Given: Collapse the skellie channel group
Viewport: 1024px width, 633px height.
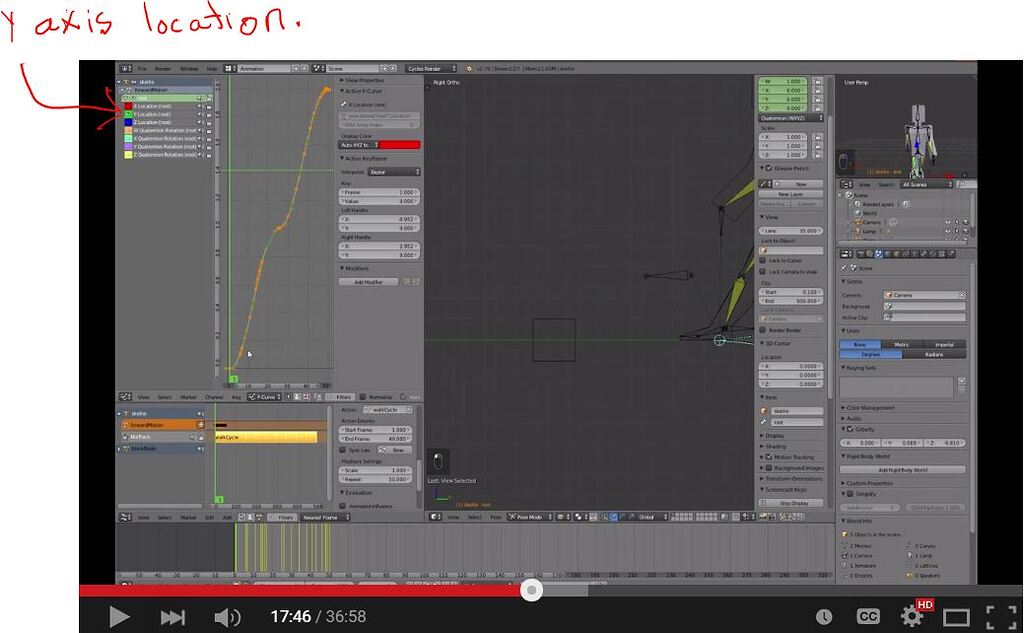Looking at the screenshot, I should click(x=120, y=82).
